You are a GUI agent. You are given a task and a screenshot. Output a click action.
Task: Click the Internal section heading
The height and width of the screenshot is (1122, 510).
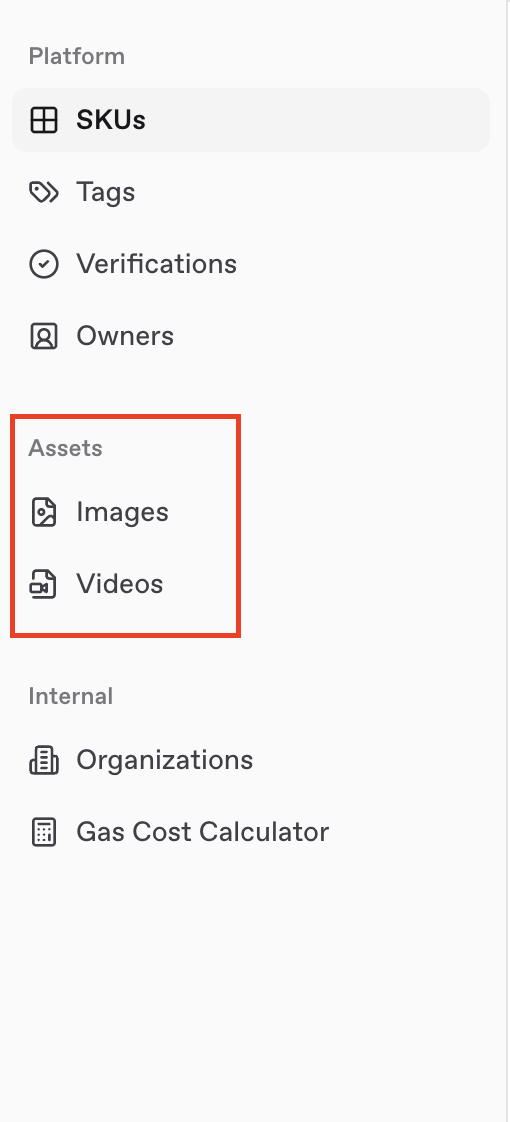[71, 696]
